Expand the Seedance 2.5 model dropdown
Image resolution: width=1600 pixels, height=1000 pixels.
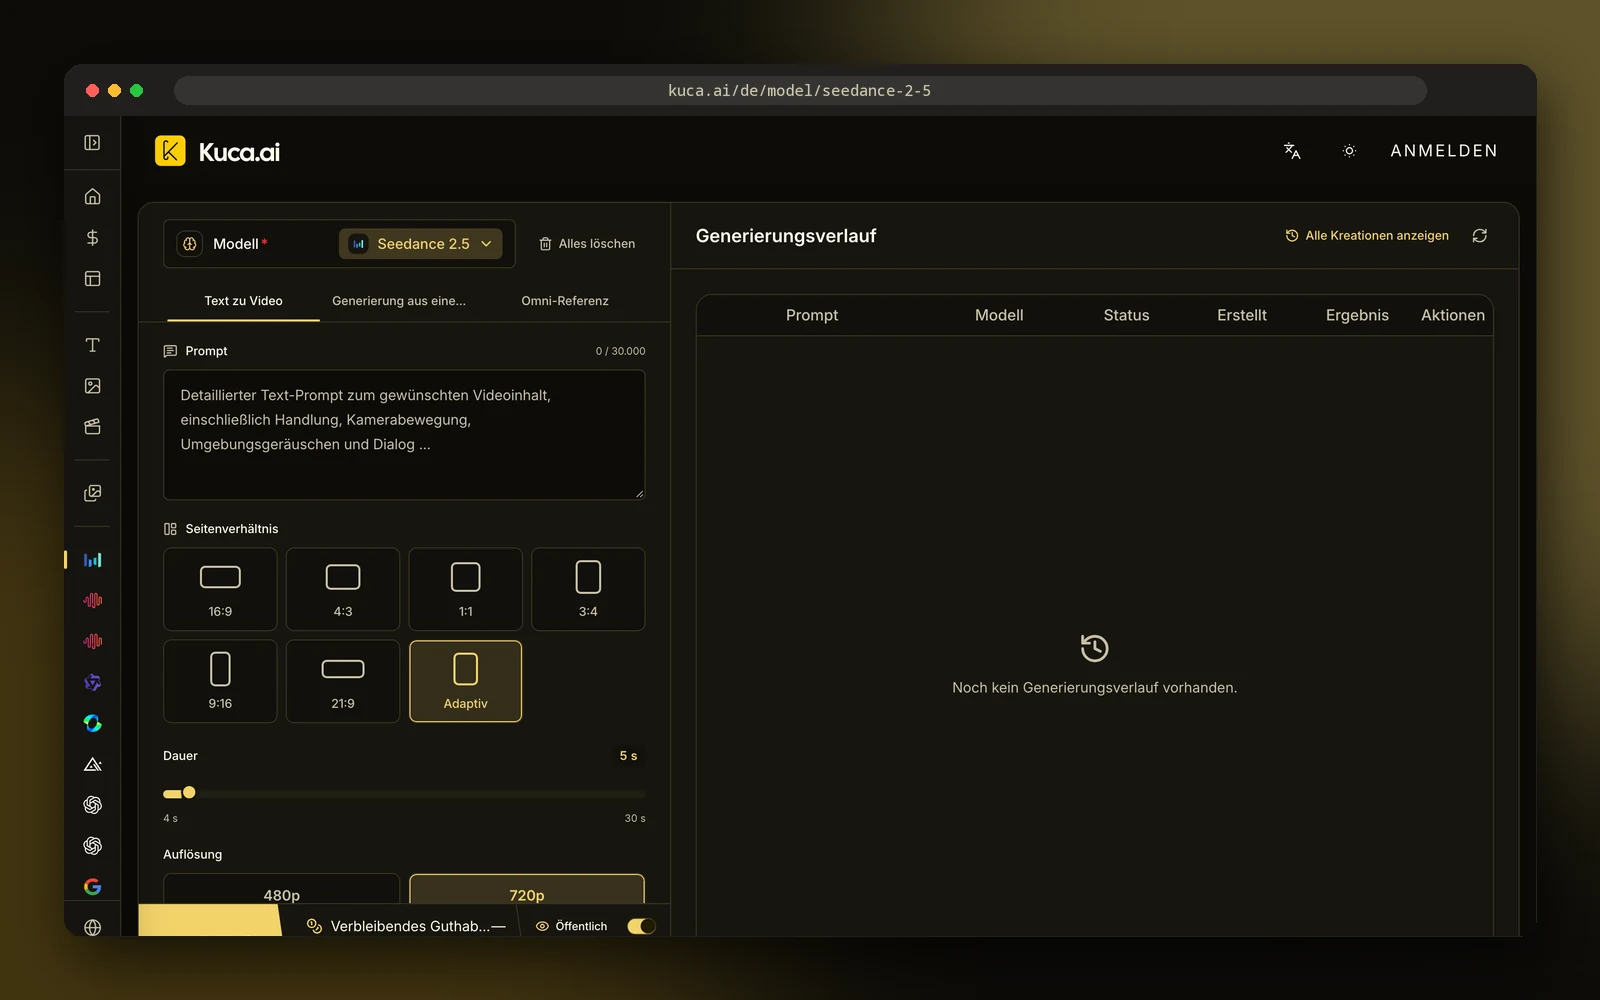421,244
